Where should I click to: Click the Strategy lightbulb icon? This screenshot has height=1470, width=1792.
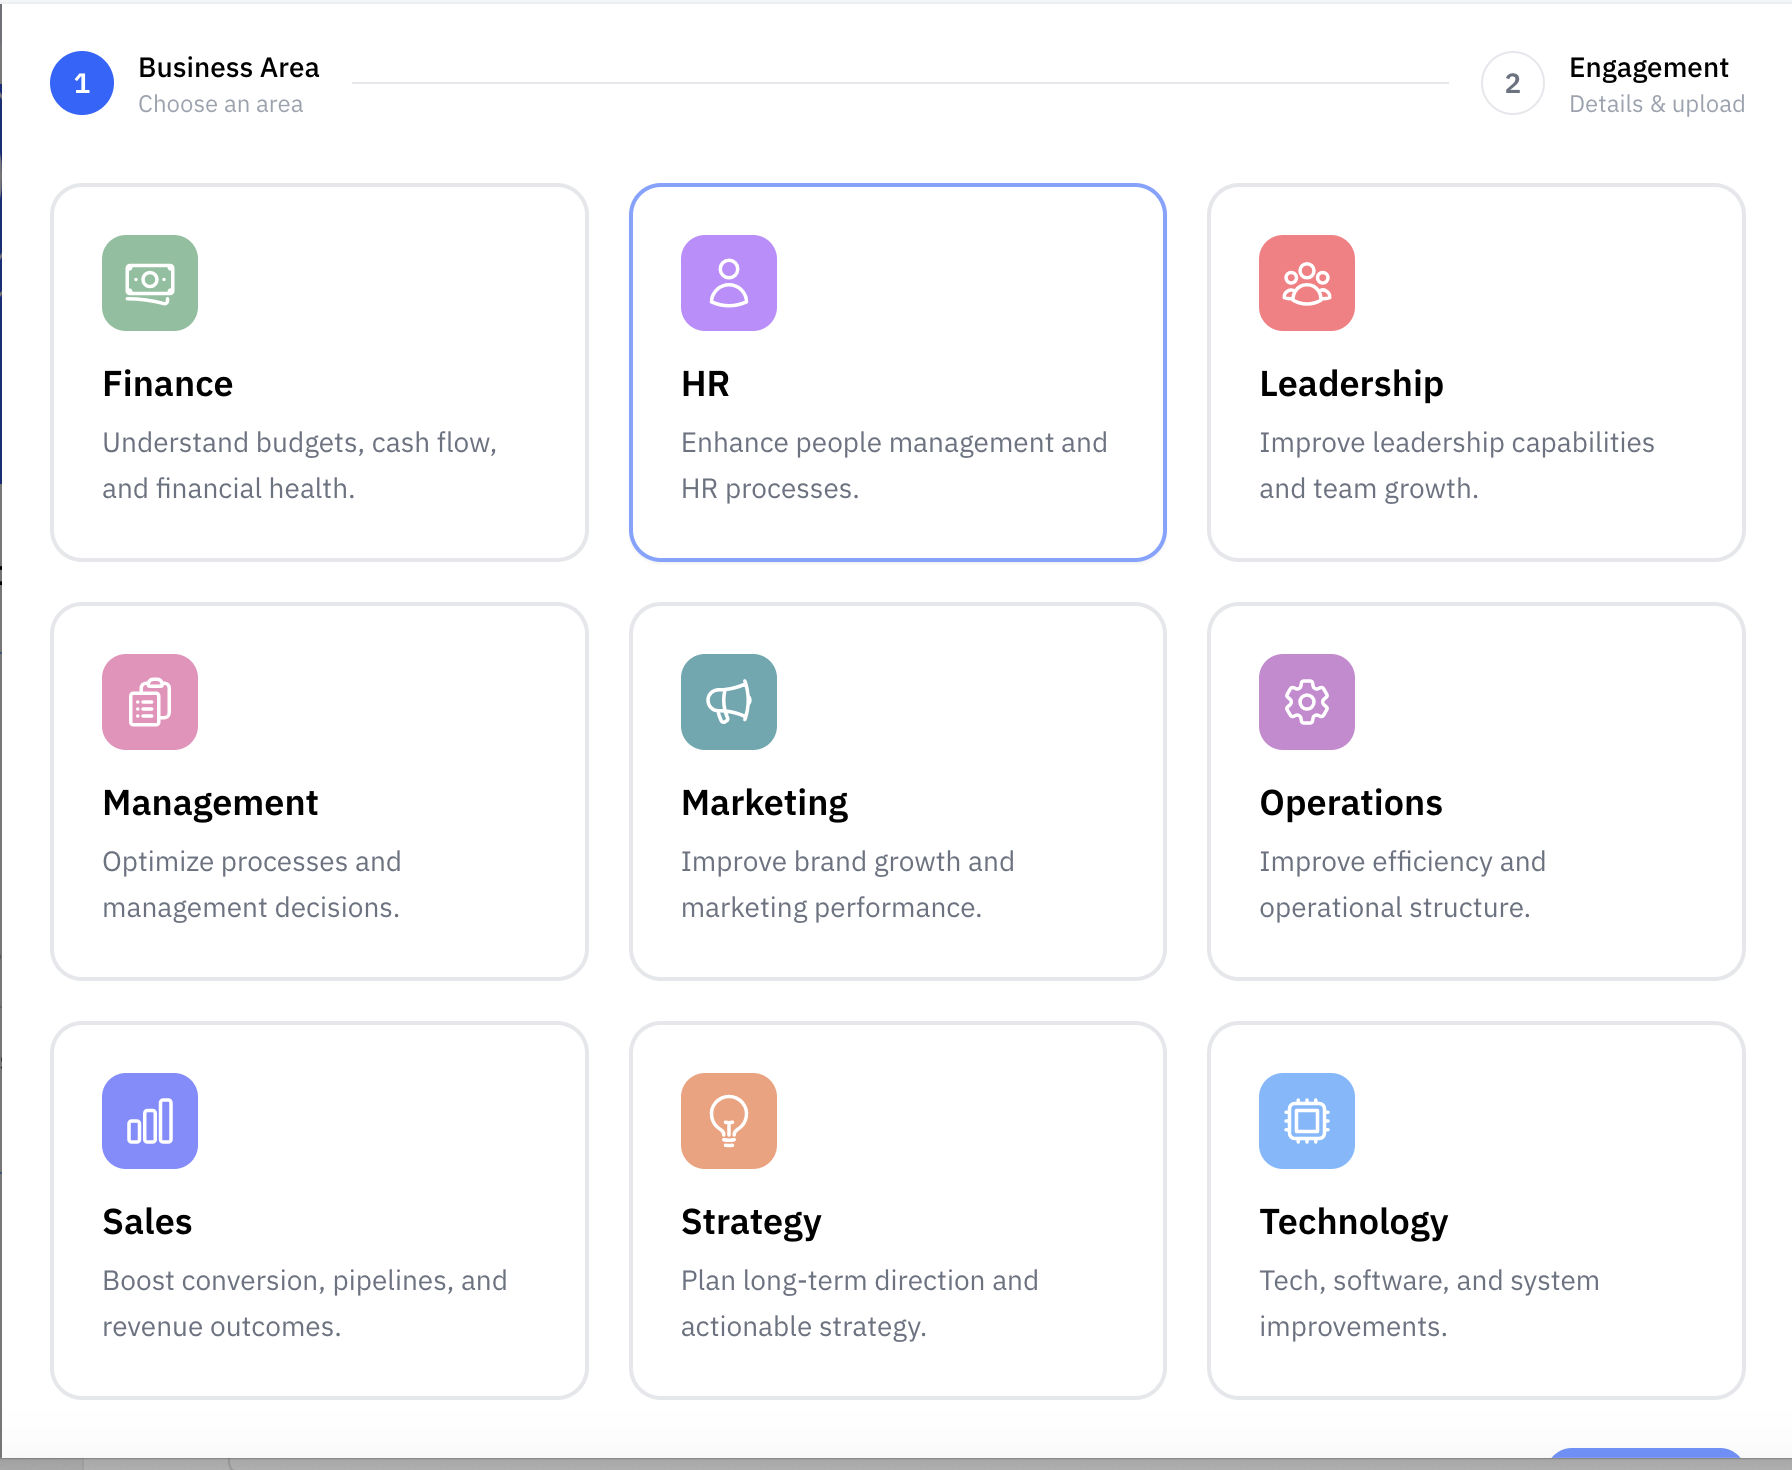[728, 1121]
